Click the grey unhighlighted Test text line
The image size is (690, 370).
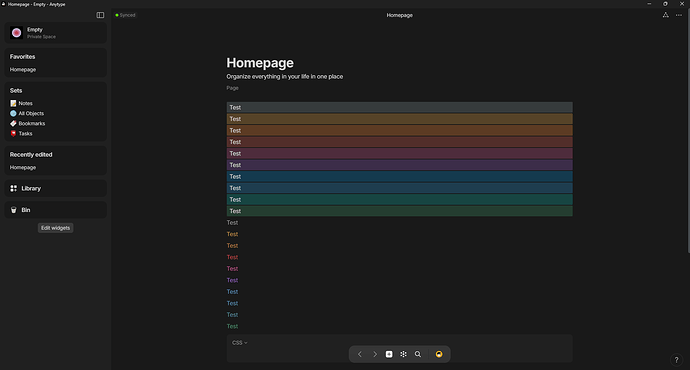click(232, 223)
